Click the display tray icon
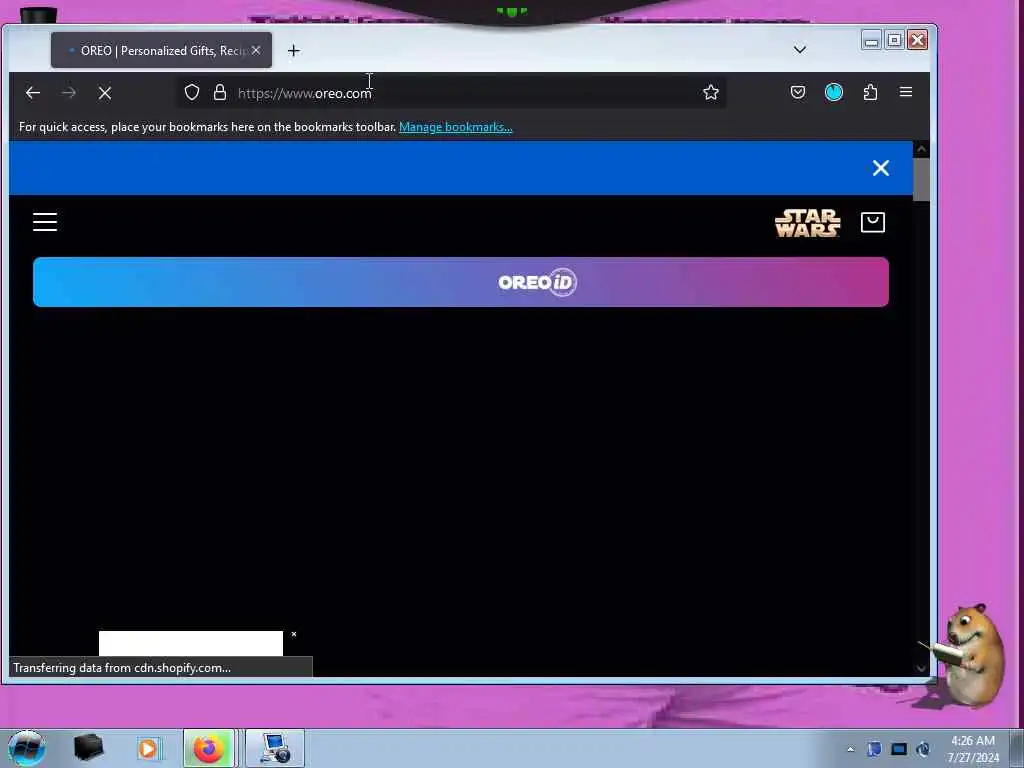This screenshot has width=1024, height=768. 899,749
